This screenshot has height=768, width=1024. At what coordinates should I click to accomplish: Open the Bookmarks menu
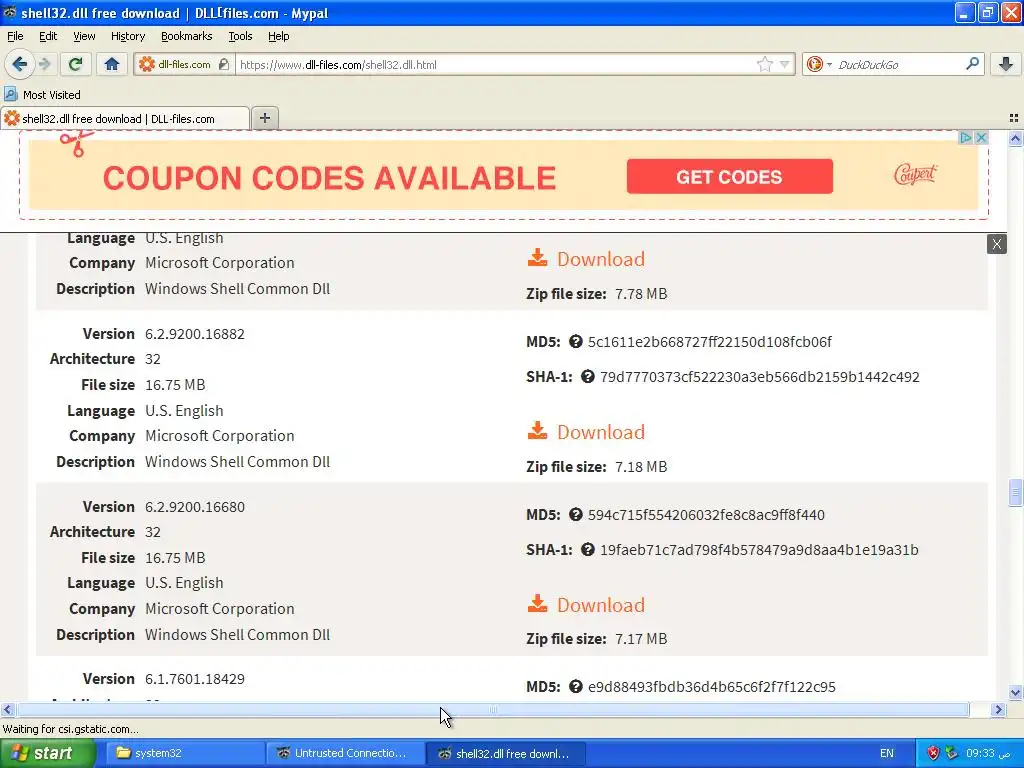(x=186, y=36)
